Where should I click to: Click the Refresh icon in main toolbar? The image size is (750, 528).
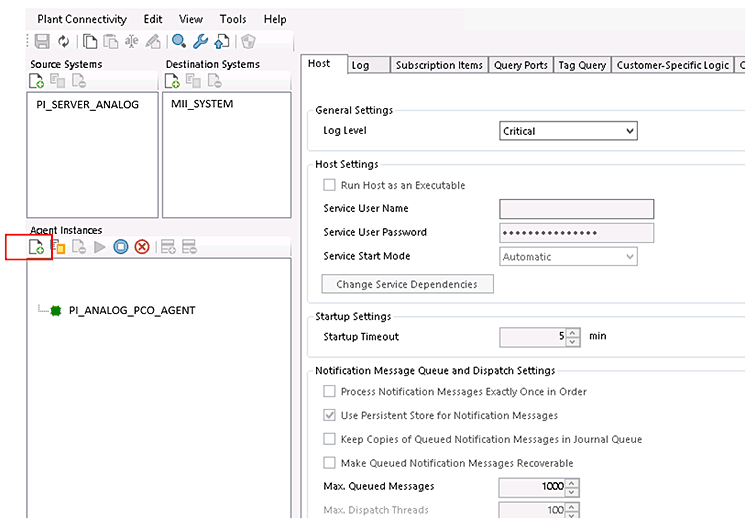click(x=64, y=41)
